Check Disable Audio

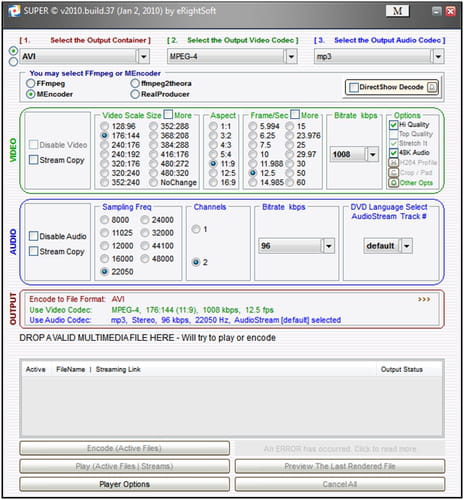[x=33, y=236]
